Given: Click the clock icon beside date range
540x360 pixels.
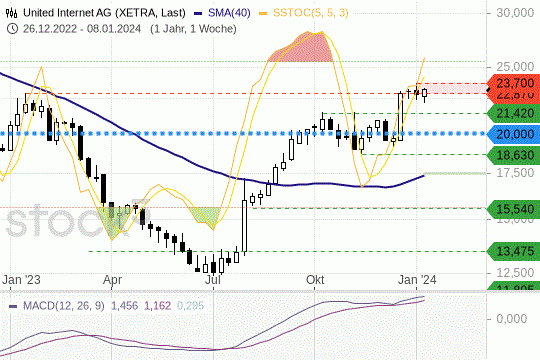Looking at the screenshot, I should [x=12, y=29].
